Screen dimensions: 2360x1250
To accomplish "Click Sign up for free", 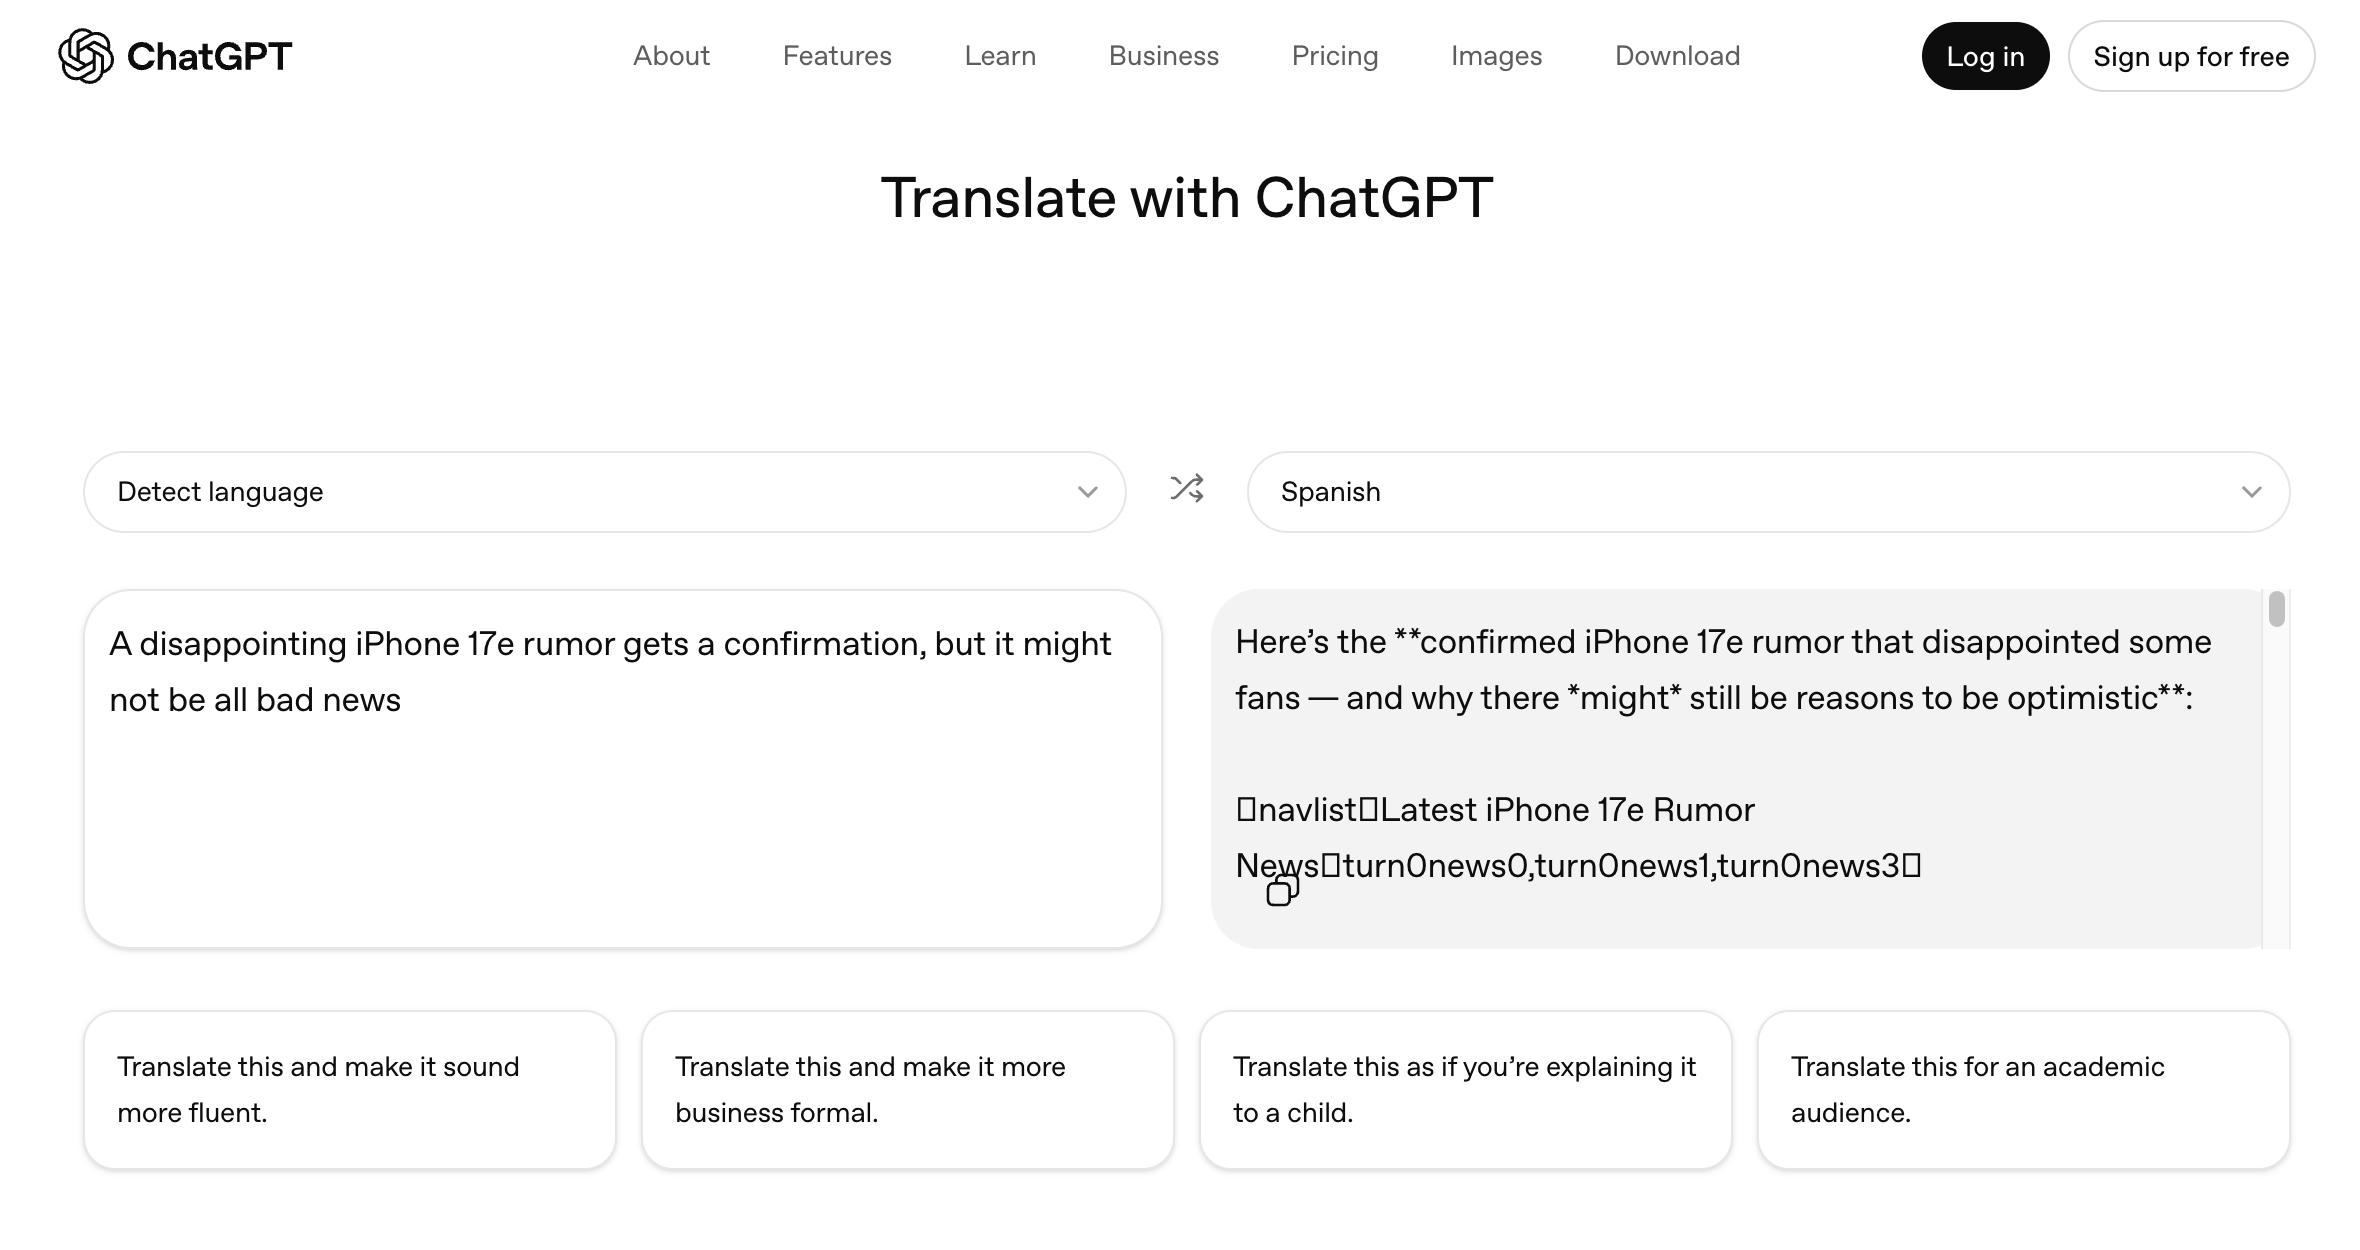I will pyautogui.click(x=2190, y=57).
